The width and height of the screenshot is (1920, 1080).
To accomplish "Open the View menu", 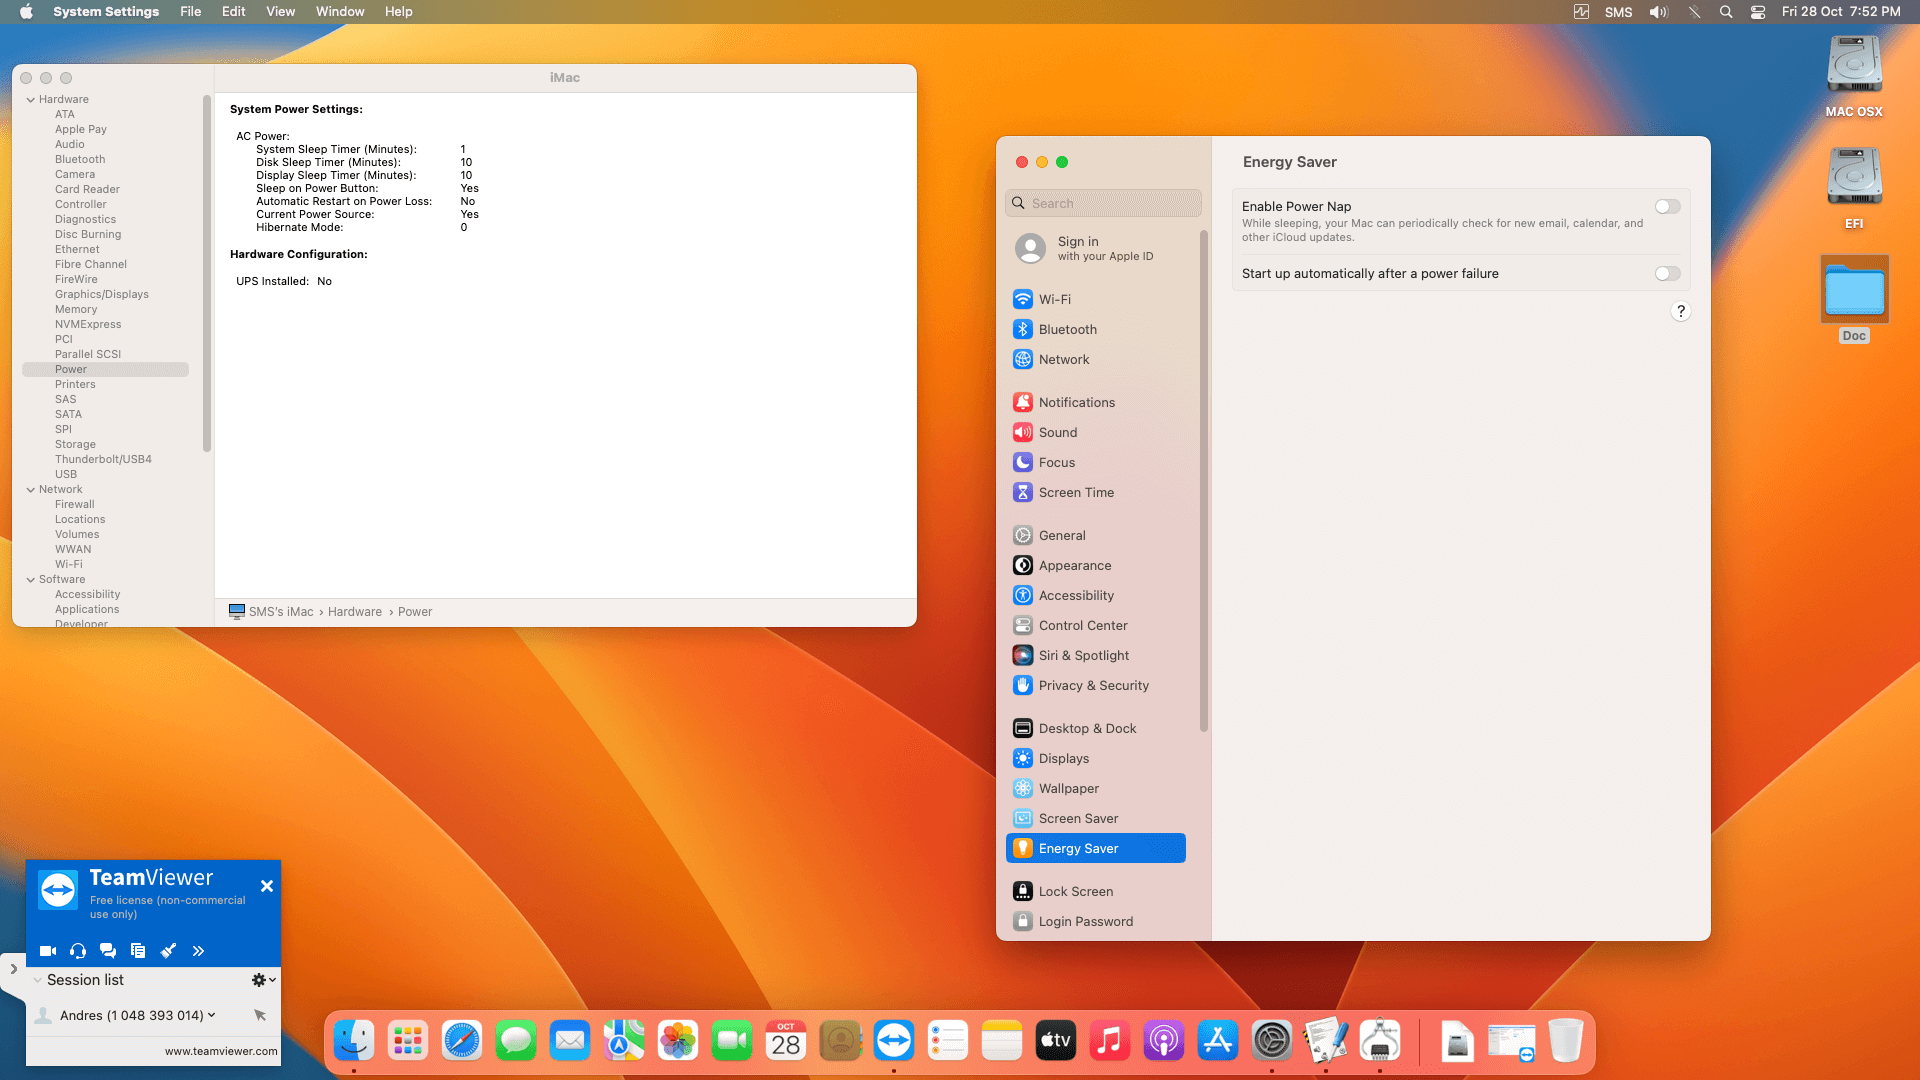I will [x=280, y=12].
